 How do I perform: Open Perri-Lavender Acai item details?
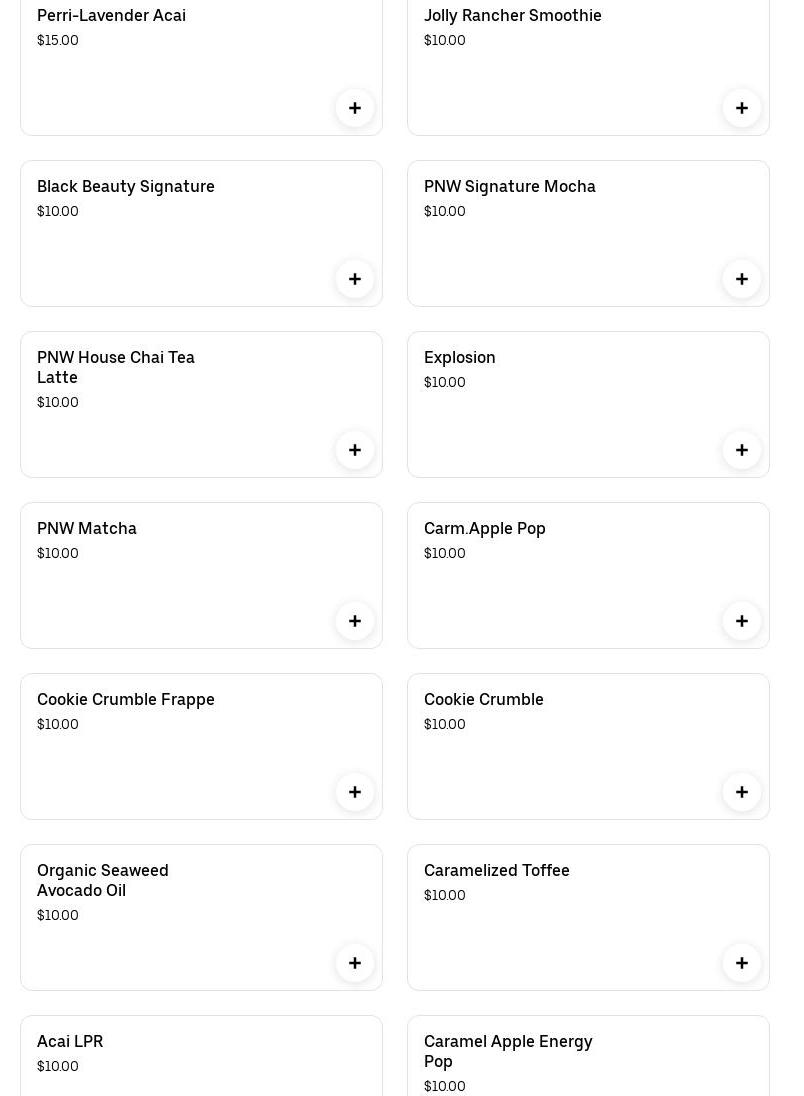[111, 16]
